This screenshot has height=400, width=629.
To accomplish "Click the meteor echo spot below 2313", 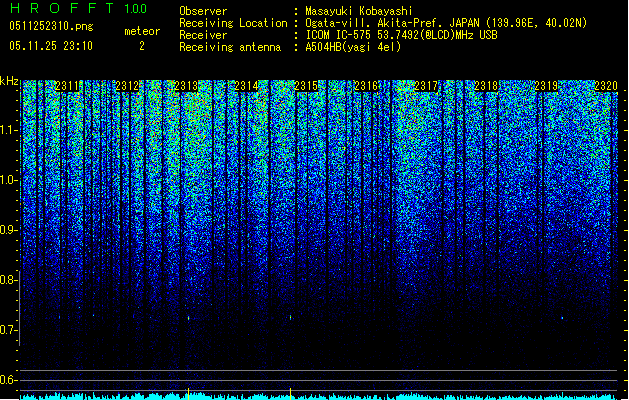I will (x=188, y=318).
